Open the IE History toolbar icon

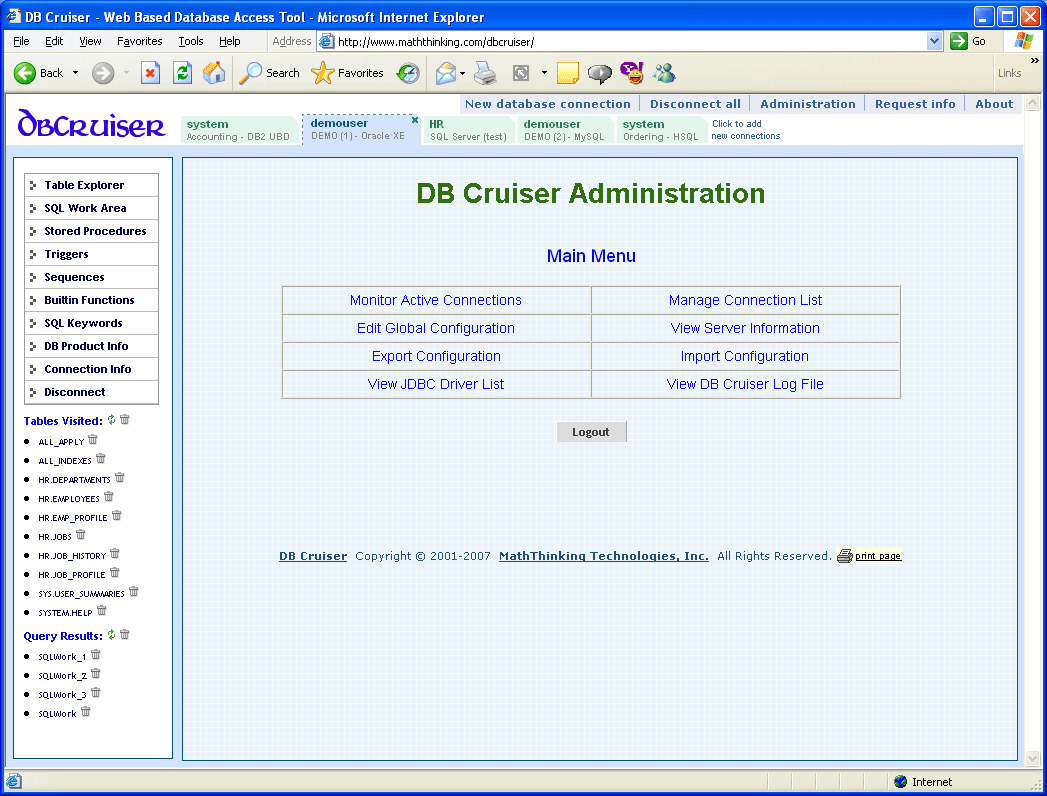(x=408, y=73)
